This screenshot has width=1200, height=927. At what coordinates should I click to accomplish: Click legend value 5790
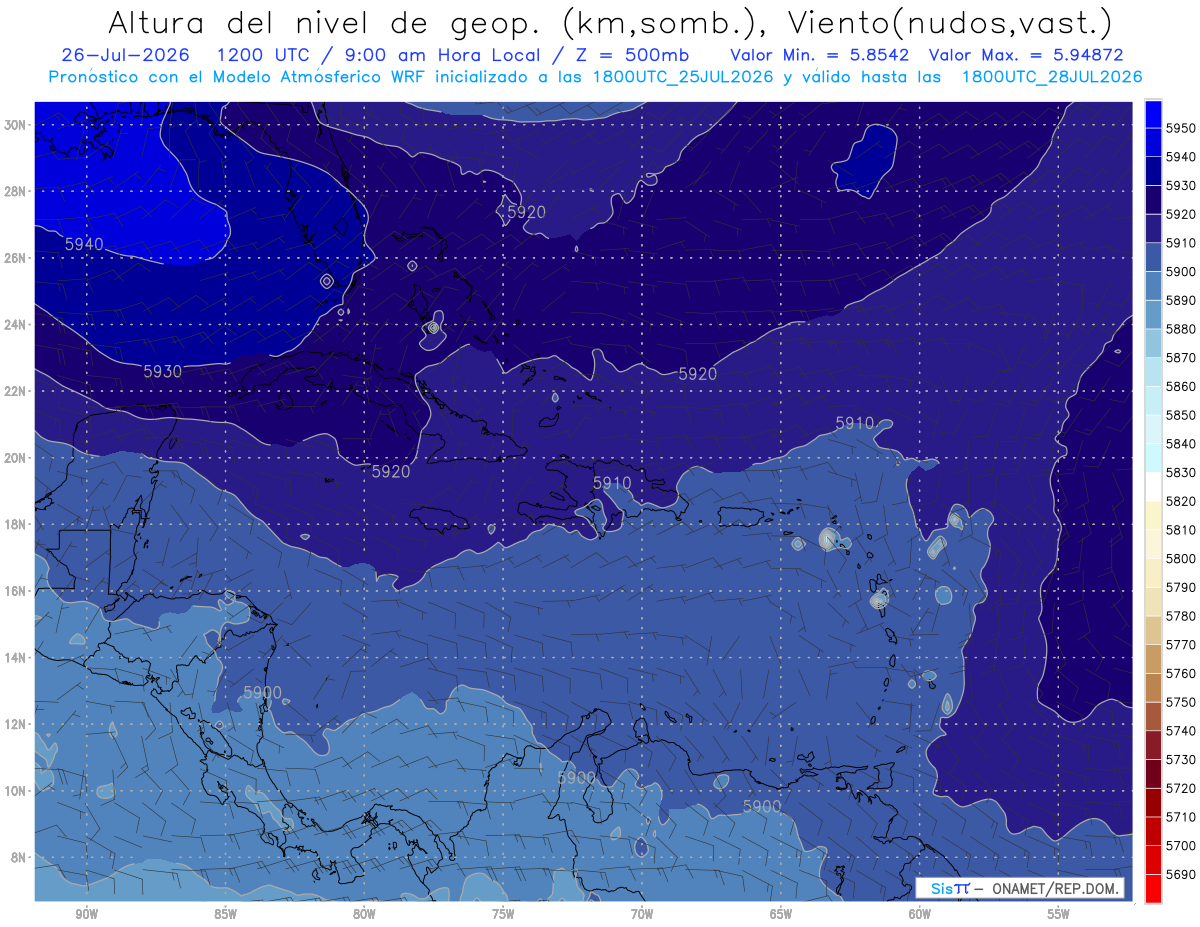1180,587
